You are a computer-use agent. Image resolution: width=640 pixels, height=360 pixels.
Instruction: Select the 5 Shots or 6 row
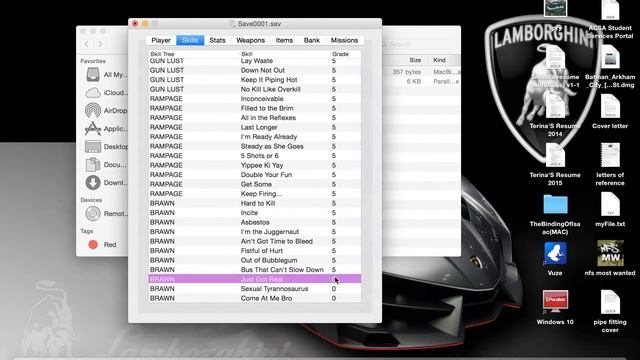[x=255, y=156]
